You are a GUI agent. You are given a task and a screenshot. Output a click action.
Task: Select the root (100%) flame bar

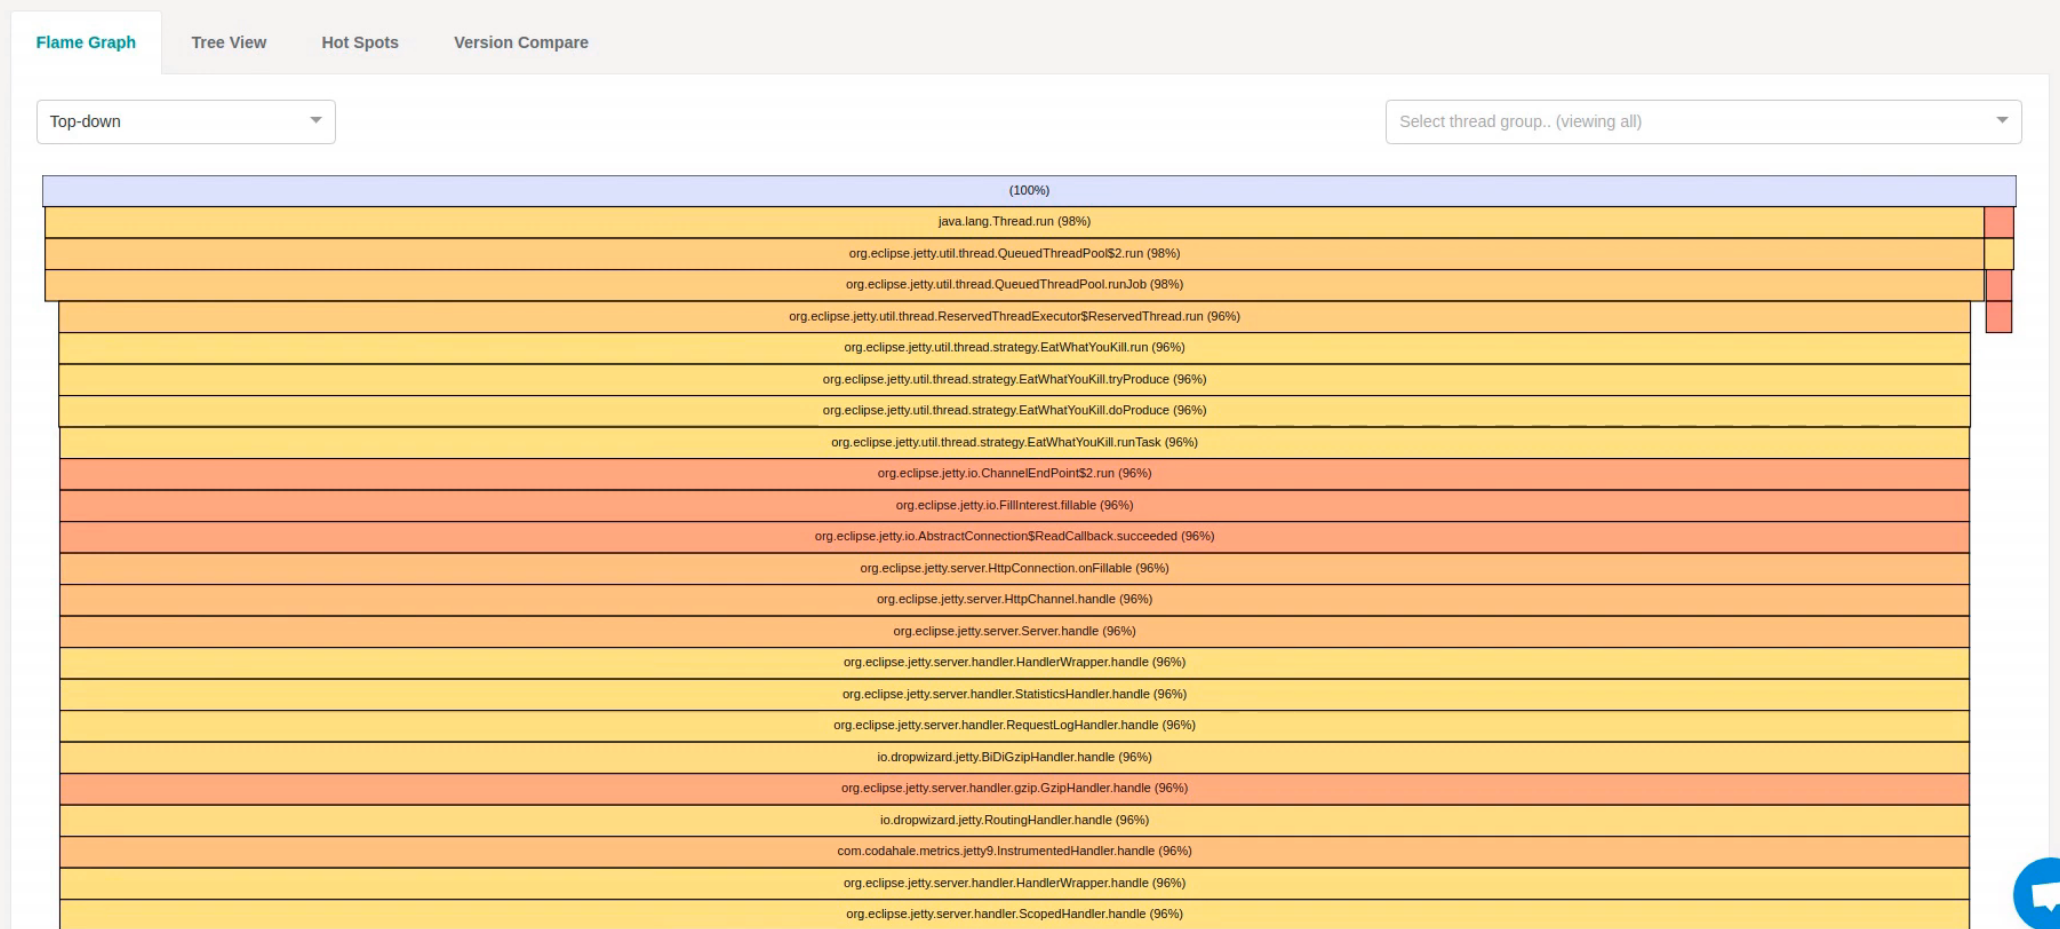[1029, 190]
